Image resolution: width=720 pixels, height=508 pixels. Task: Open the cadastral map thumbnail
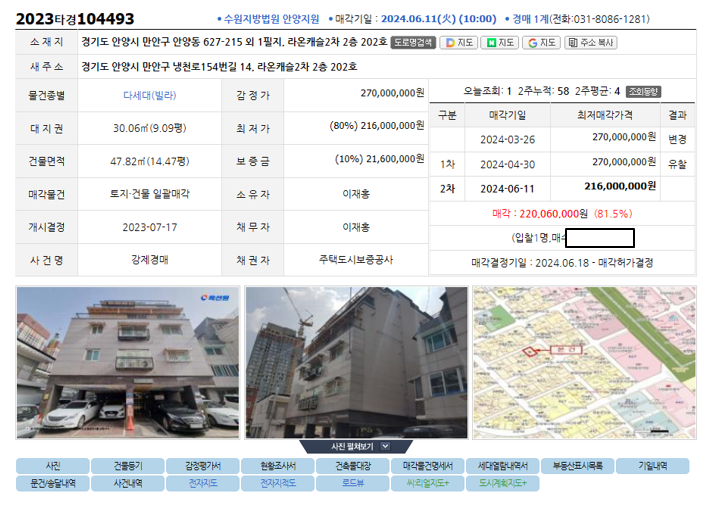585,362
